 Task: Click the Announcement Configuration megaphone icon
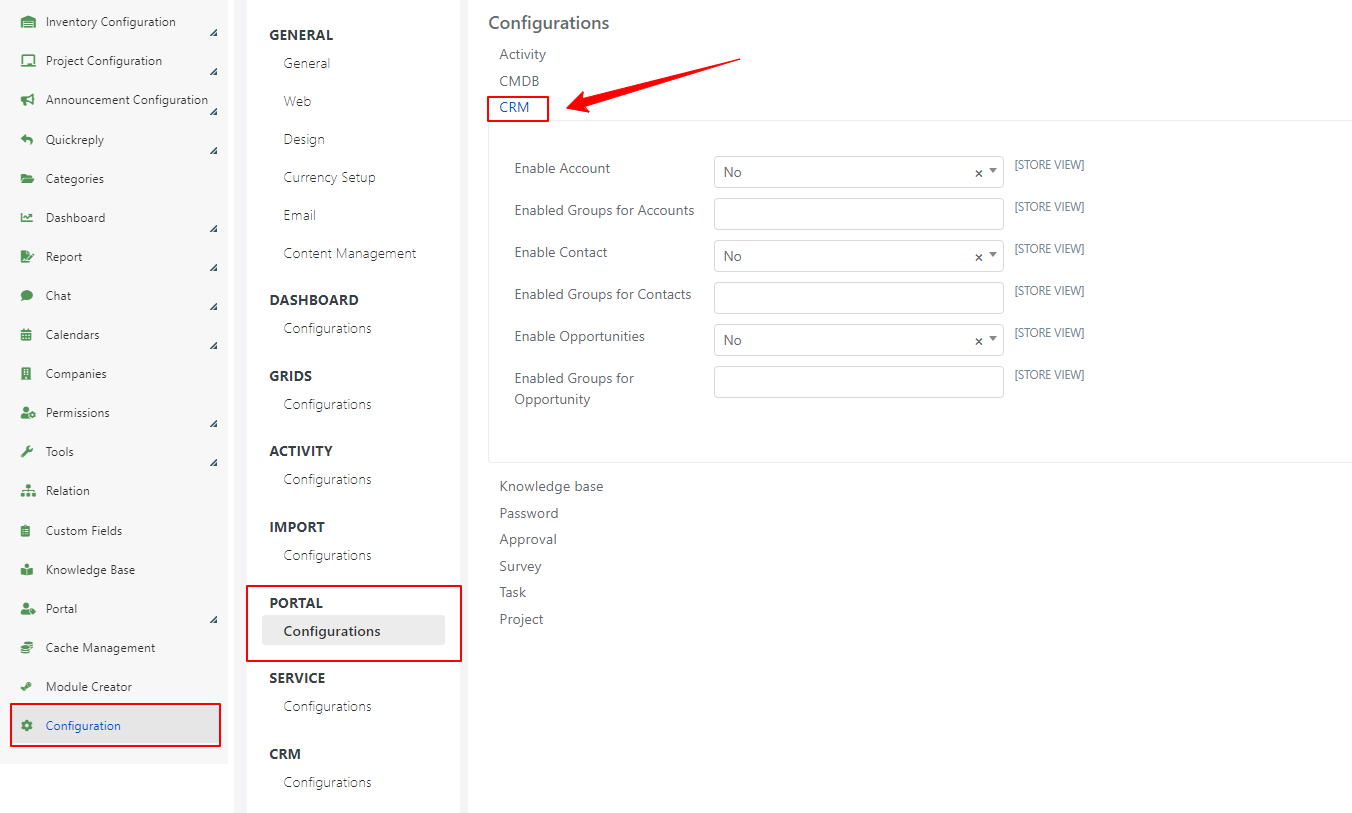point(28,100)
